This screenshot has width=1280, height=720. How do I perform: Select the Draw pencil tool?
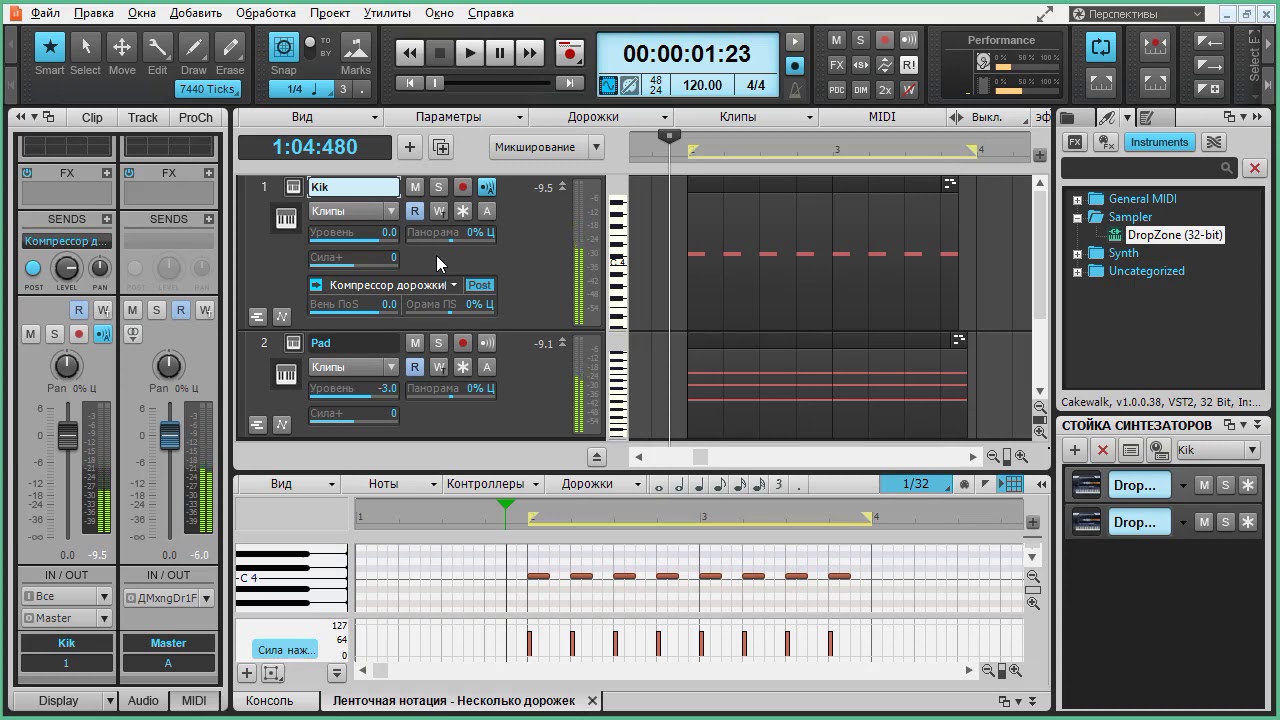click(194, 47)
